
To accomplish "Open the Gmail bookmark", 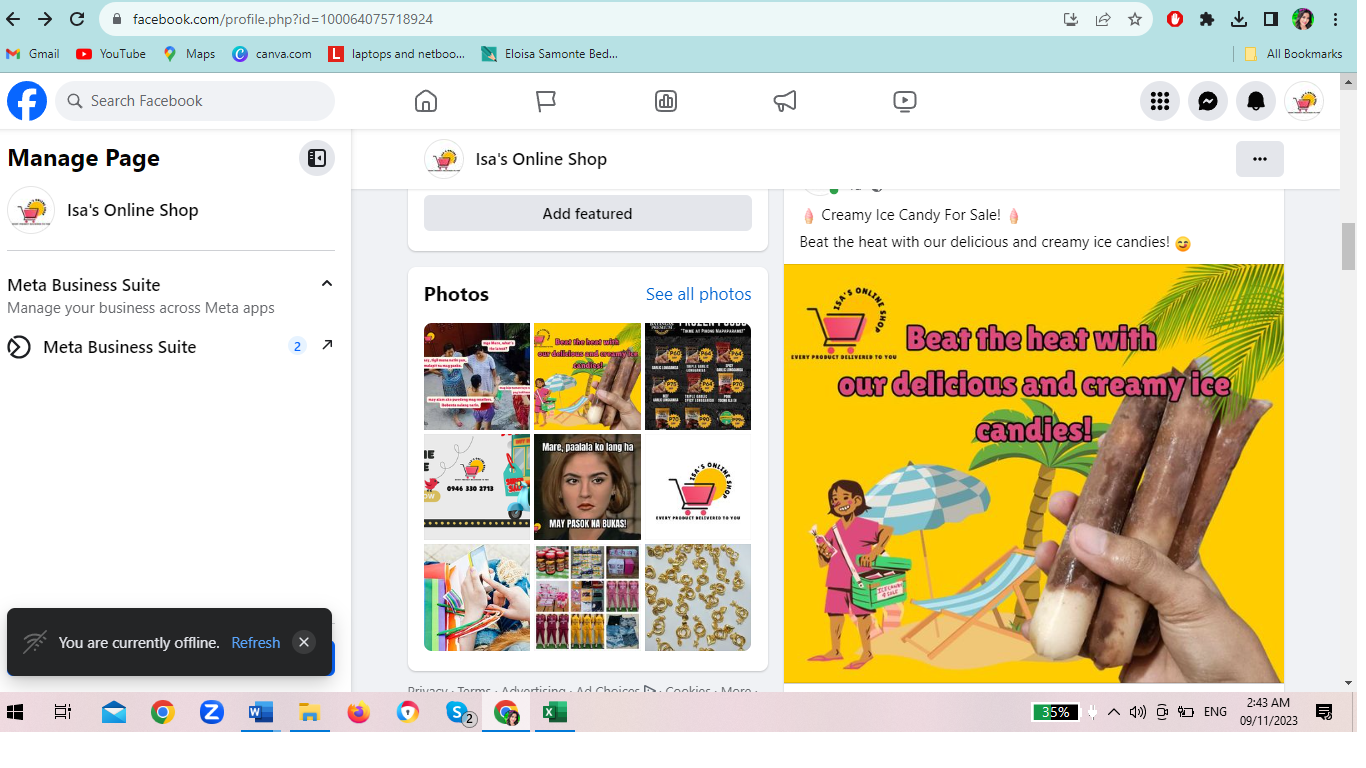I will [32, 54].
